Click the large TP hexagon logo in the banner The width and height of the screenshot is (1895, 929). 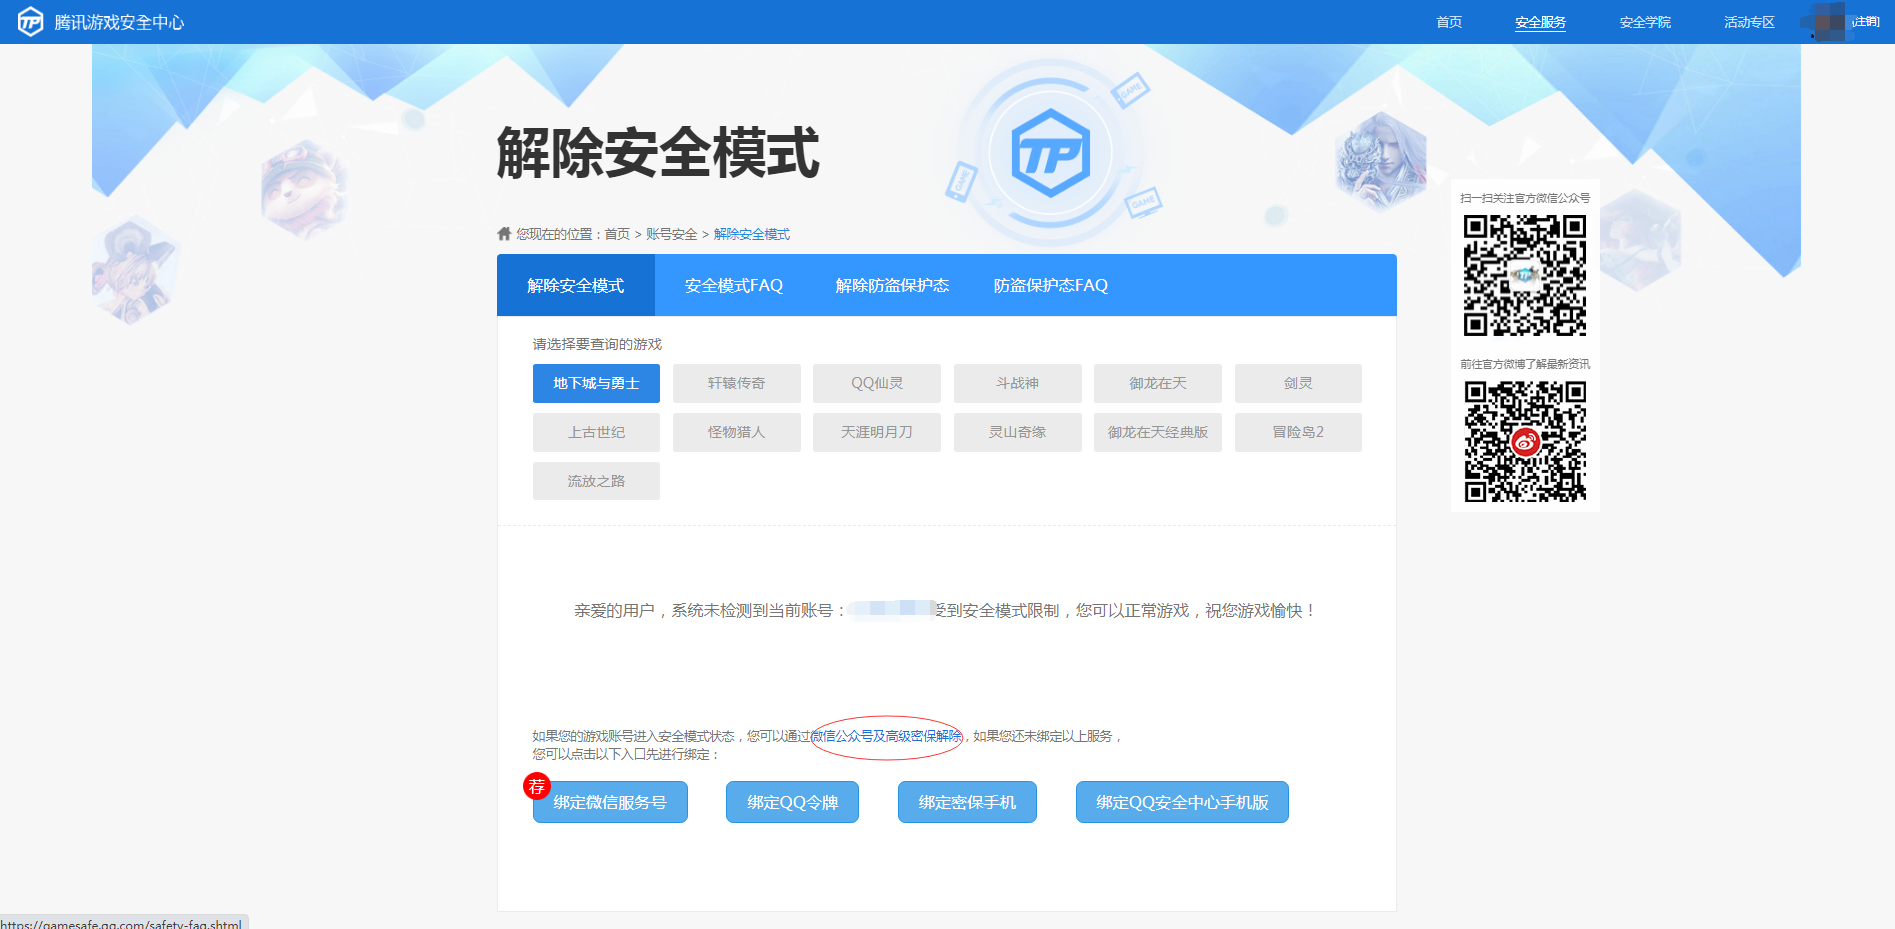coord(1050,153)
